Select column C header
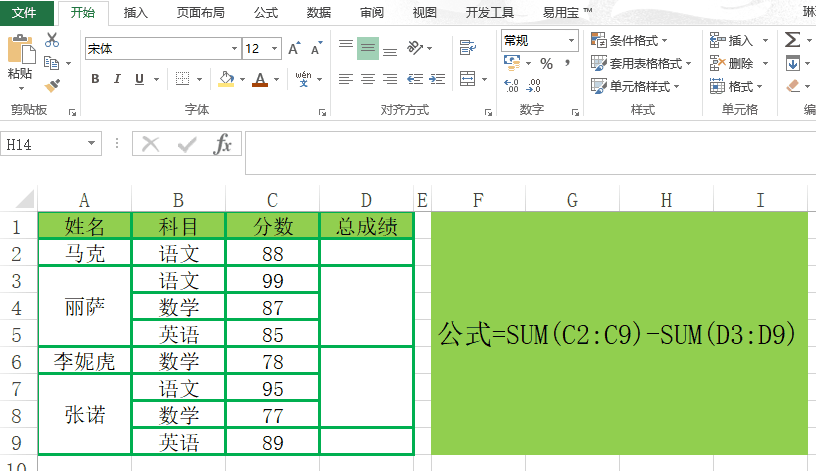The width and height of the screenshot is (816, 471). pos(272,200)
